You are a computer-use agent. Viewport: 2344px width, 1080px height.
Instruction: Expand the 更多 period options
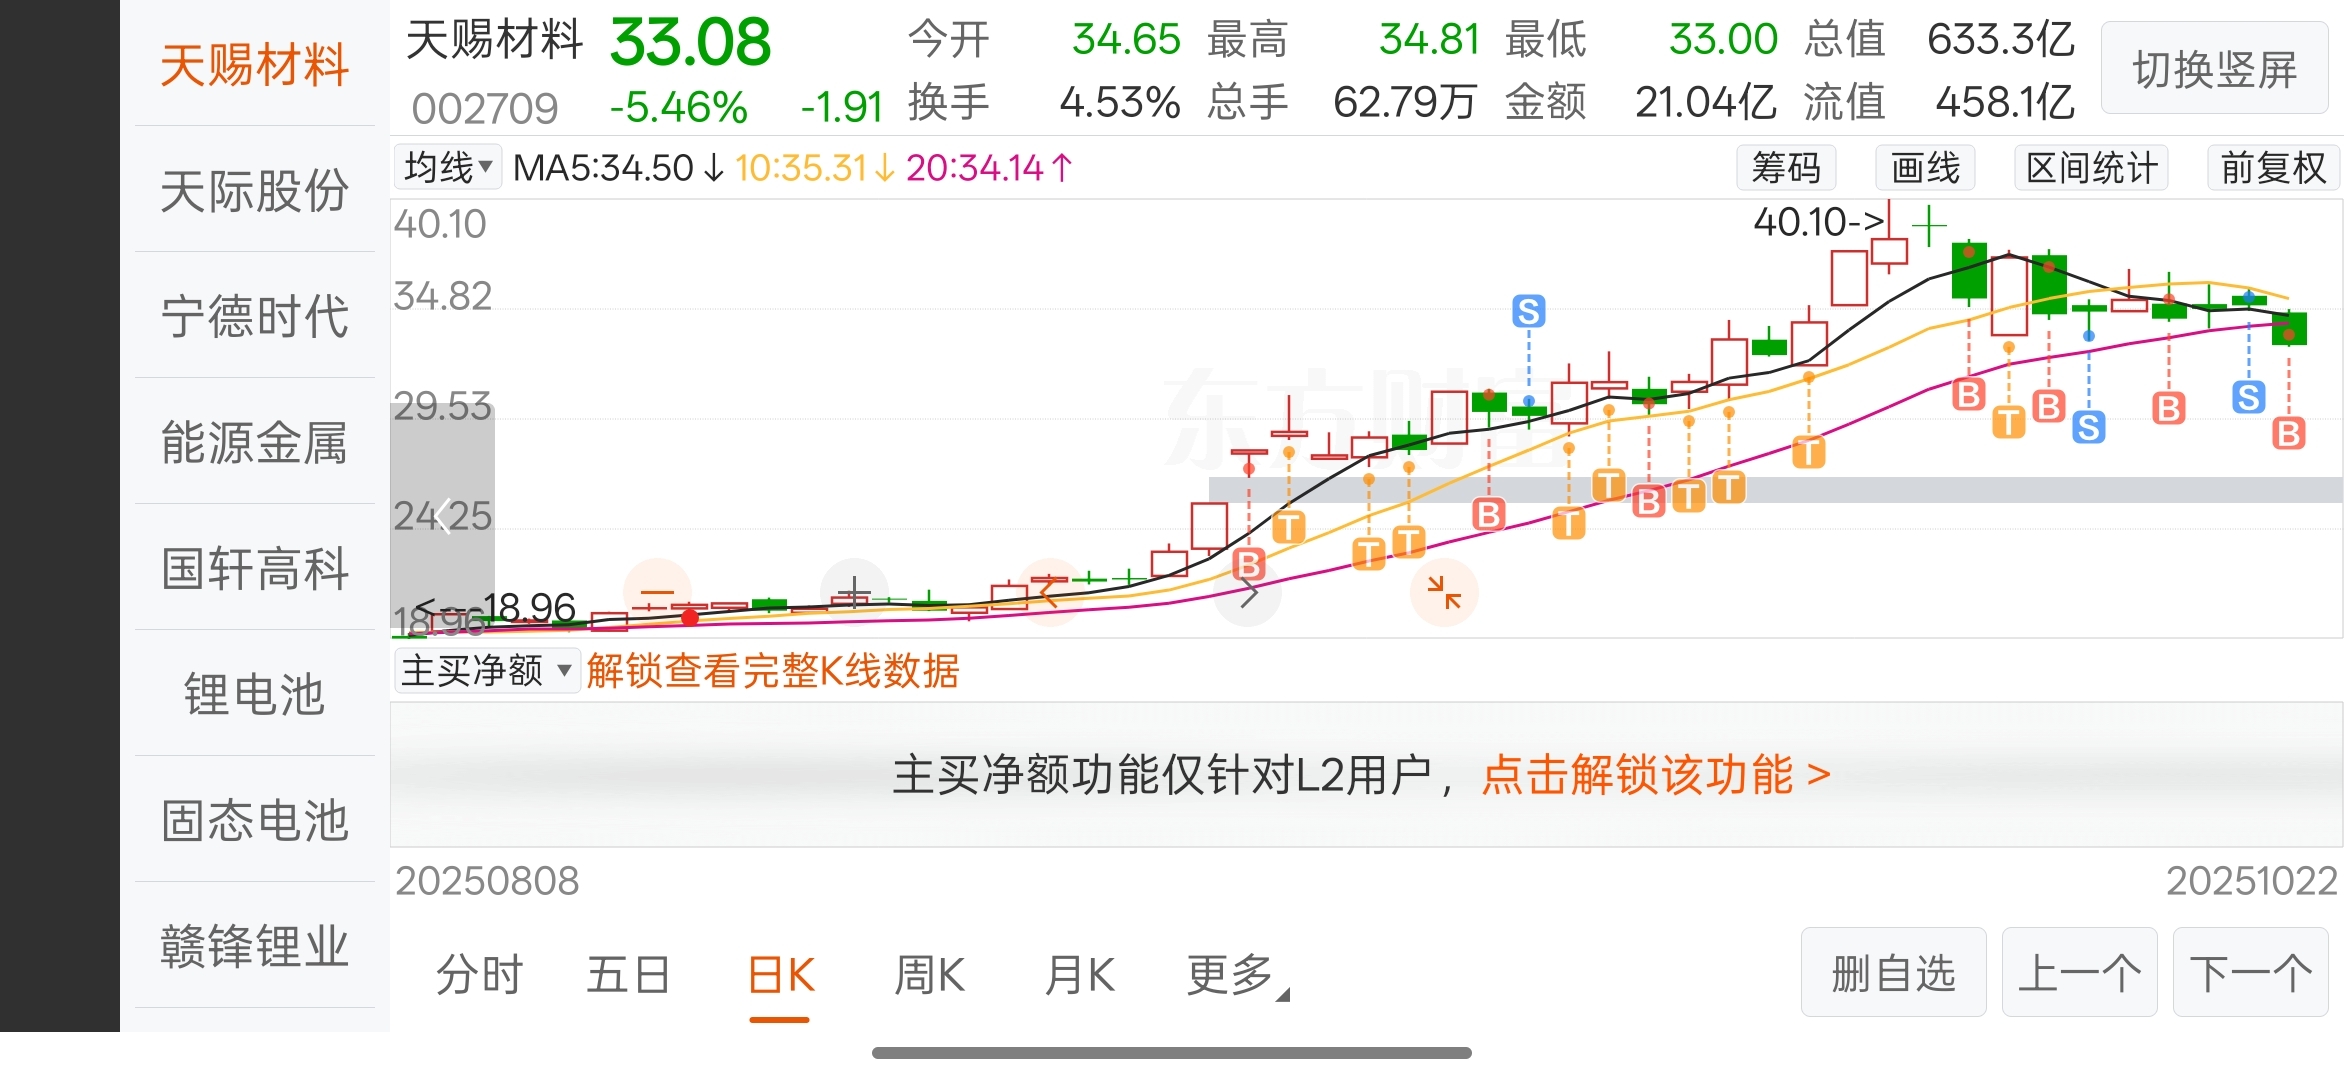[x=1236, y=975]
